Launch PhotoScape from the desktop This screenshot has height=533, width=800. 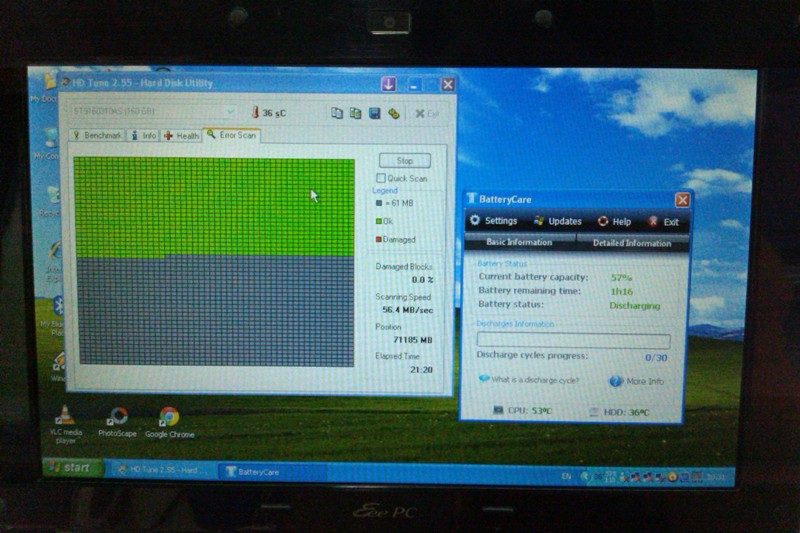tap(117, 418)
